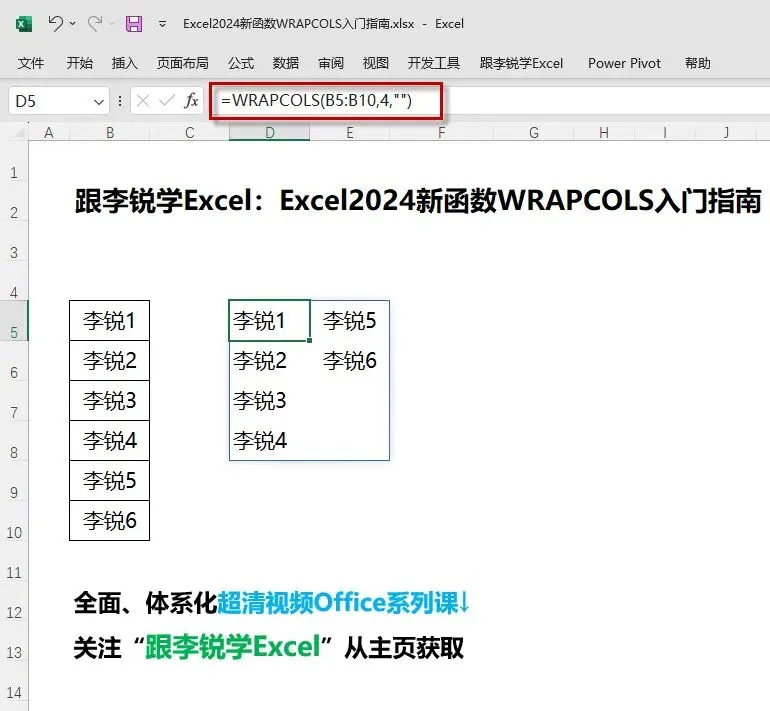Click the purple Save disk icon
Image resolution: width=770 pixels, height=711 pixels.
[134, 24]
